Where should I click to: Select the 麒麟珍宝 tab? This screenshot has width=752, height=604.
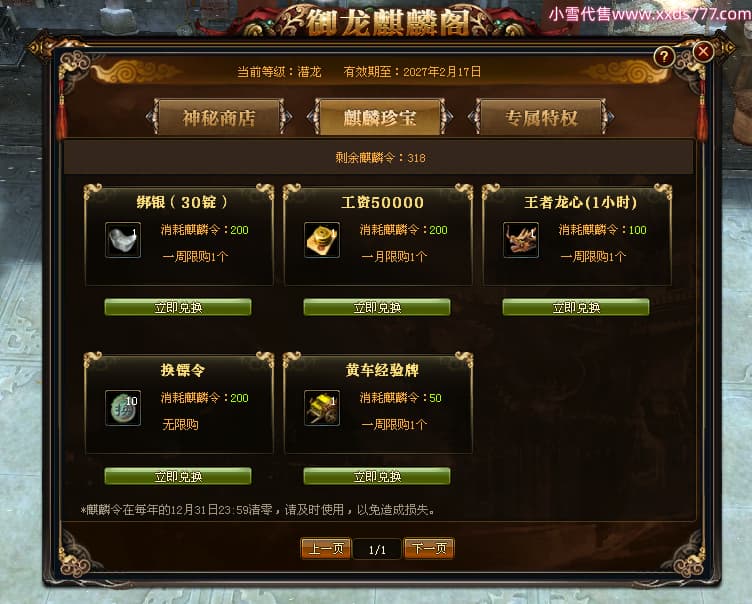[x=380, y=117]
